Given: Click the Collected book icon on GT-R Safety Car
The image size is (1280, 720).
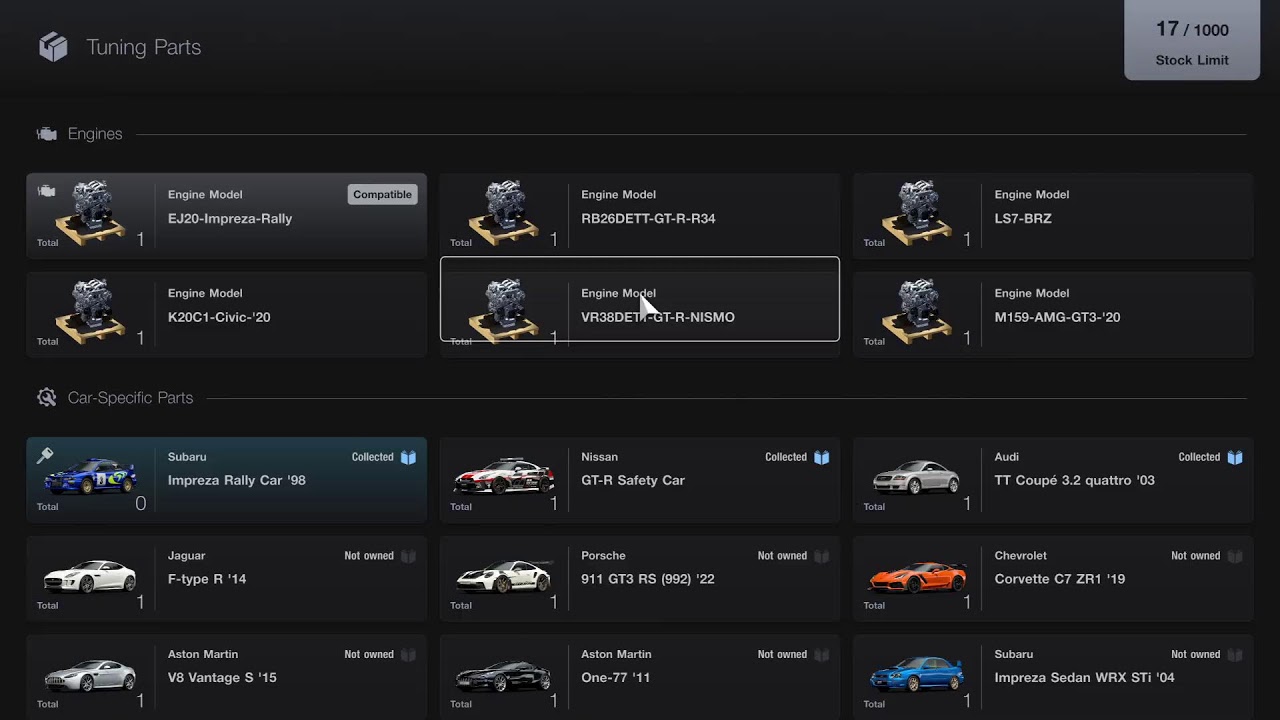Looking at the screenshot, I should (821, 457).
